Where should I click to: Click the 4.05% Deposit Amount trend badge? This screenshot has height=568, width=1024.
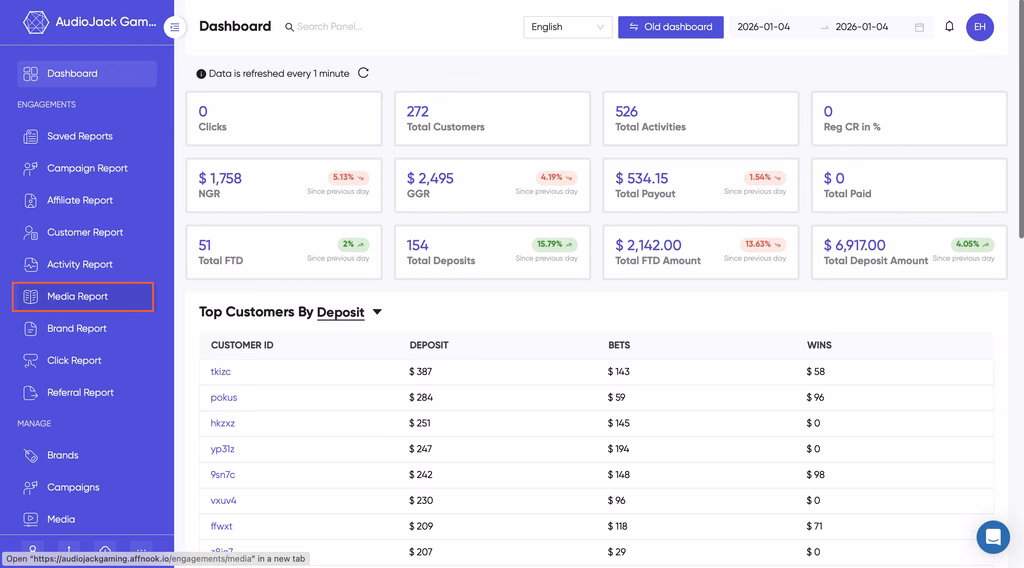coord(972,244)
